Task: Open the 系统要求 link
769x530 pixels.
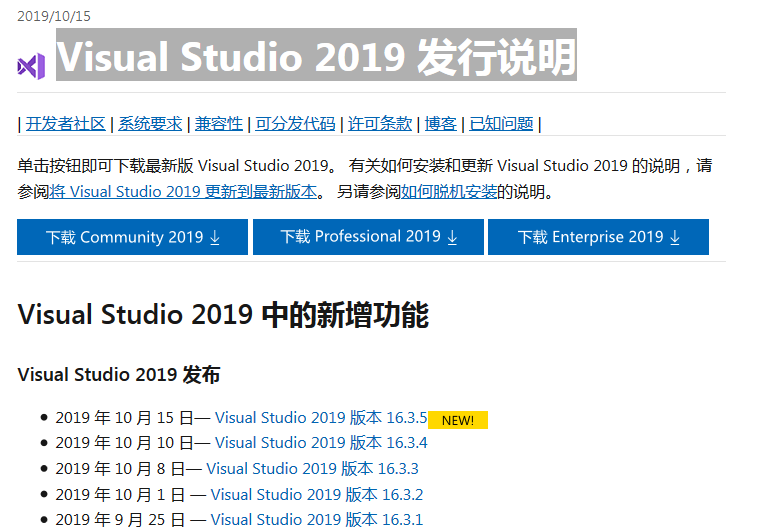Action: pos(150,124)
